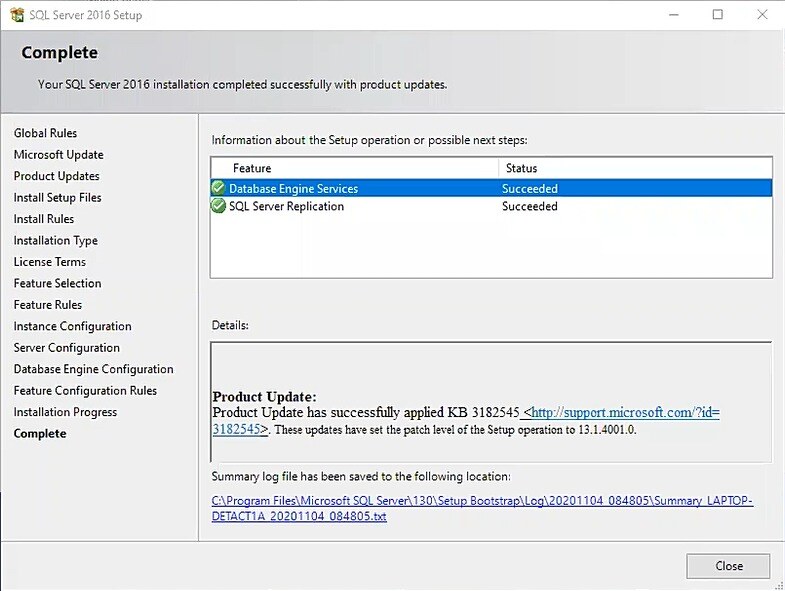Select the Instance Configuration step
The height and width of the screenshot is (591, 785).
coord(73,327)
